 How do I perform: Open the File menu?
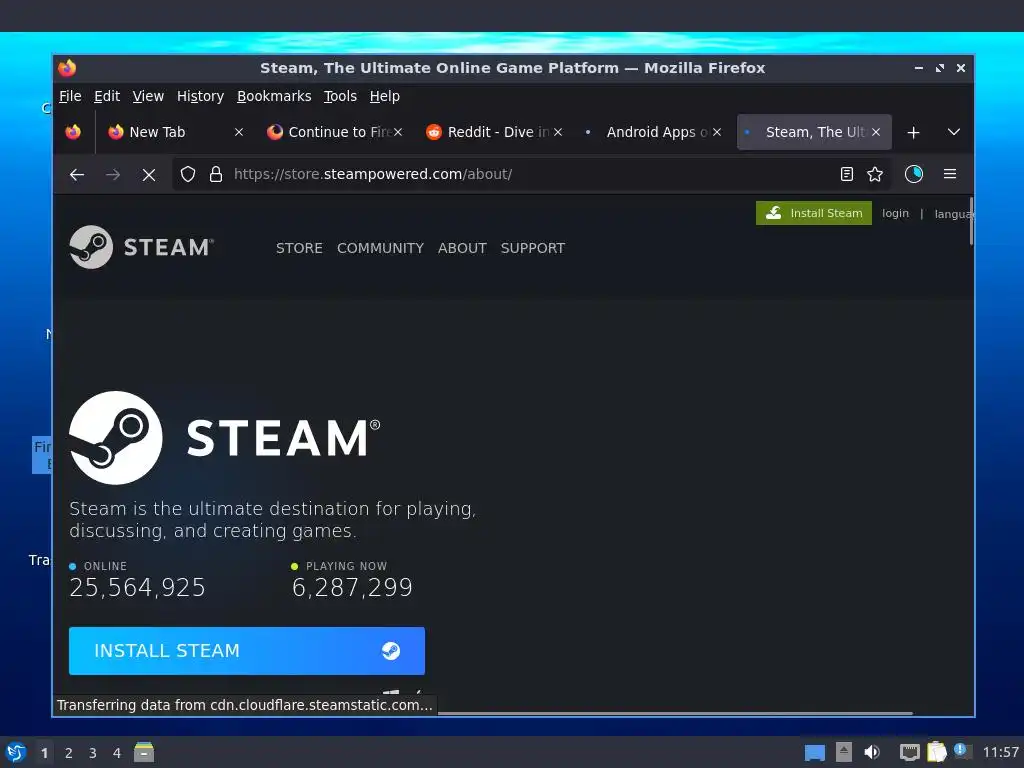click(70, 96)
